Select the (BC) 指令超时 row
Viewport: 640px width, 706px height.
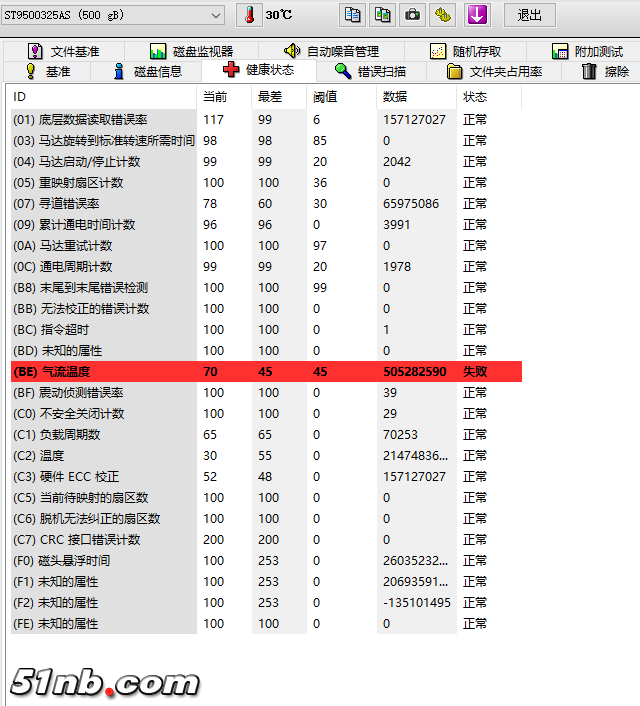coord(266,330)
